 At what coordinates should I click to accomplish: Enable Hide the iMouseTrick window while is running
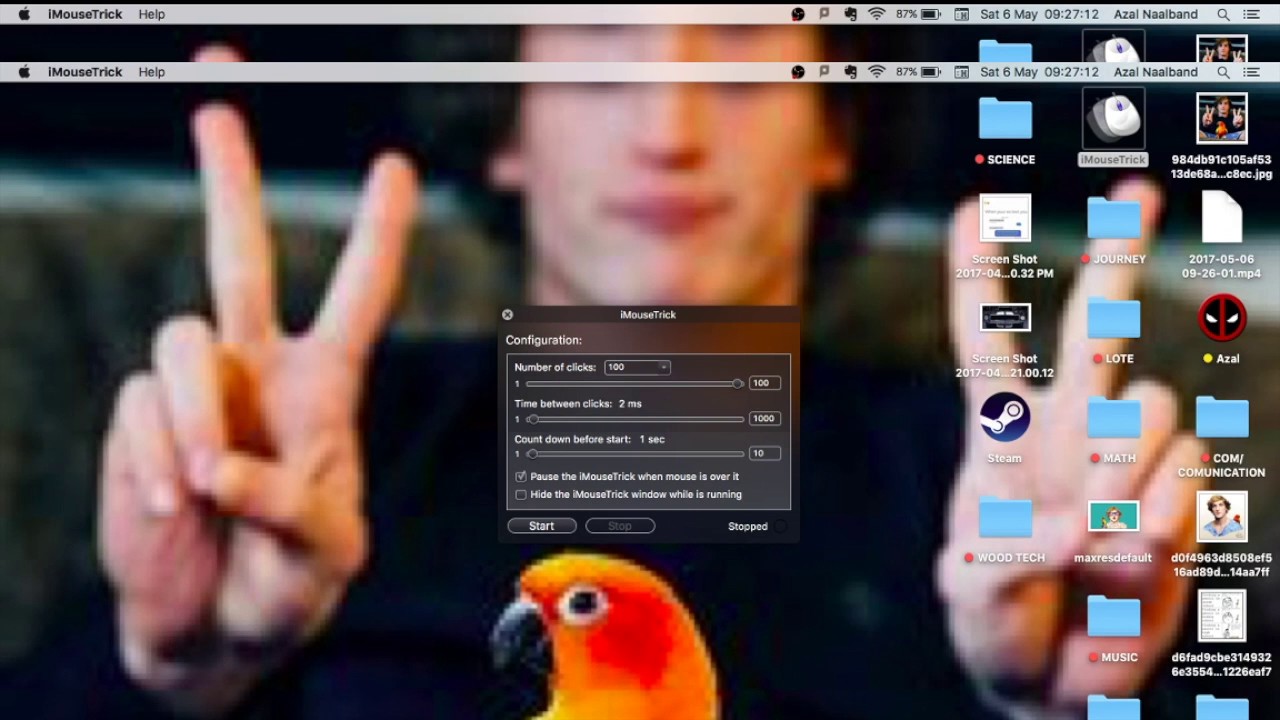click(x=521, y=495)
